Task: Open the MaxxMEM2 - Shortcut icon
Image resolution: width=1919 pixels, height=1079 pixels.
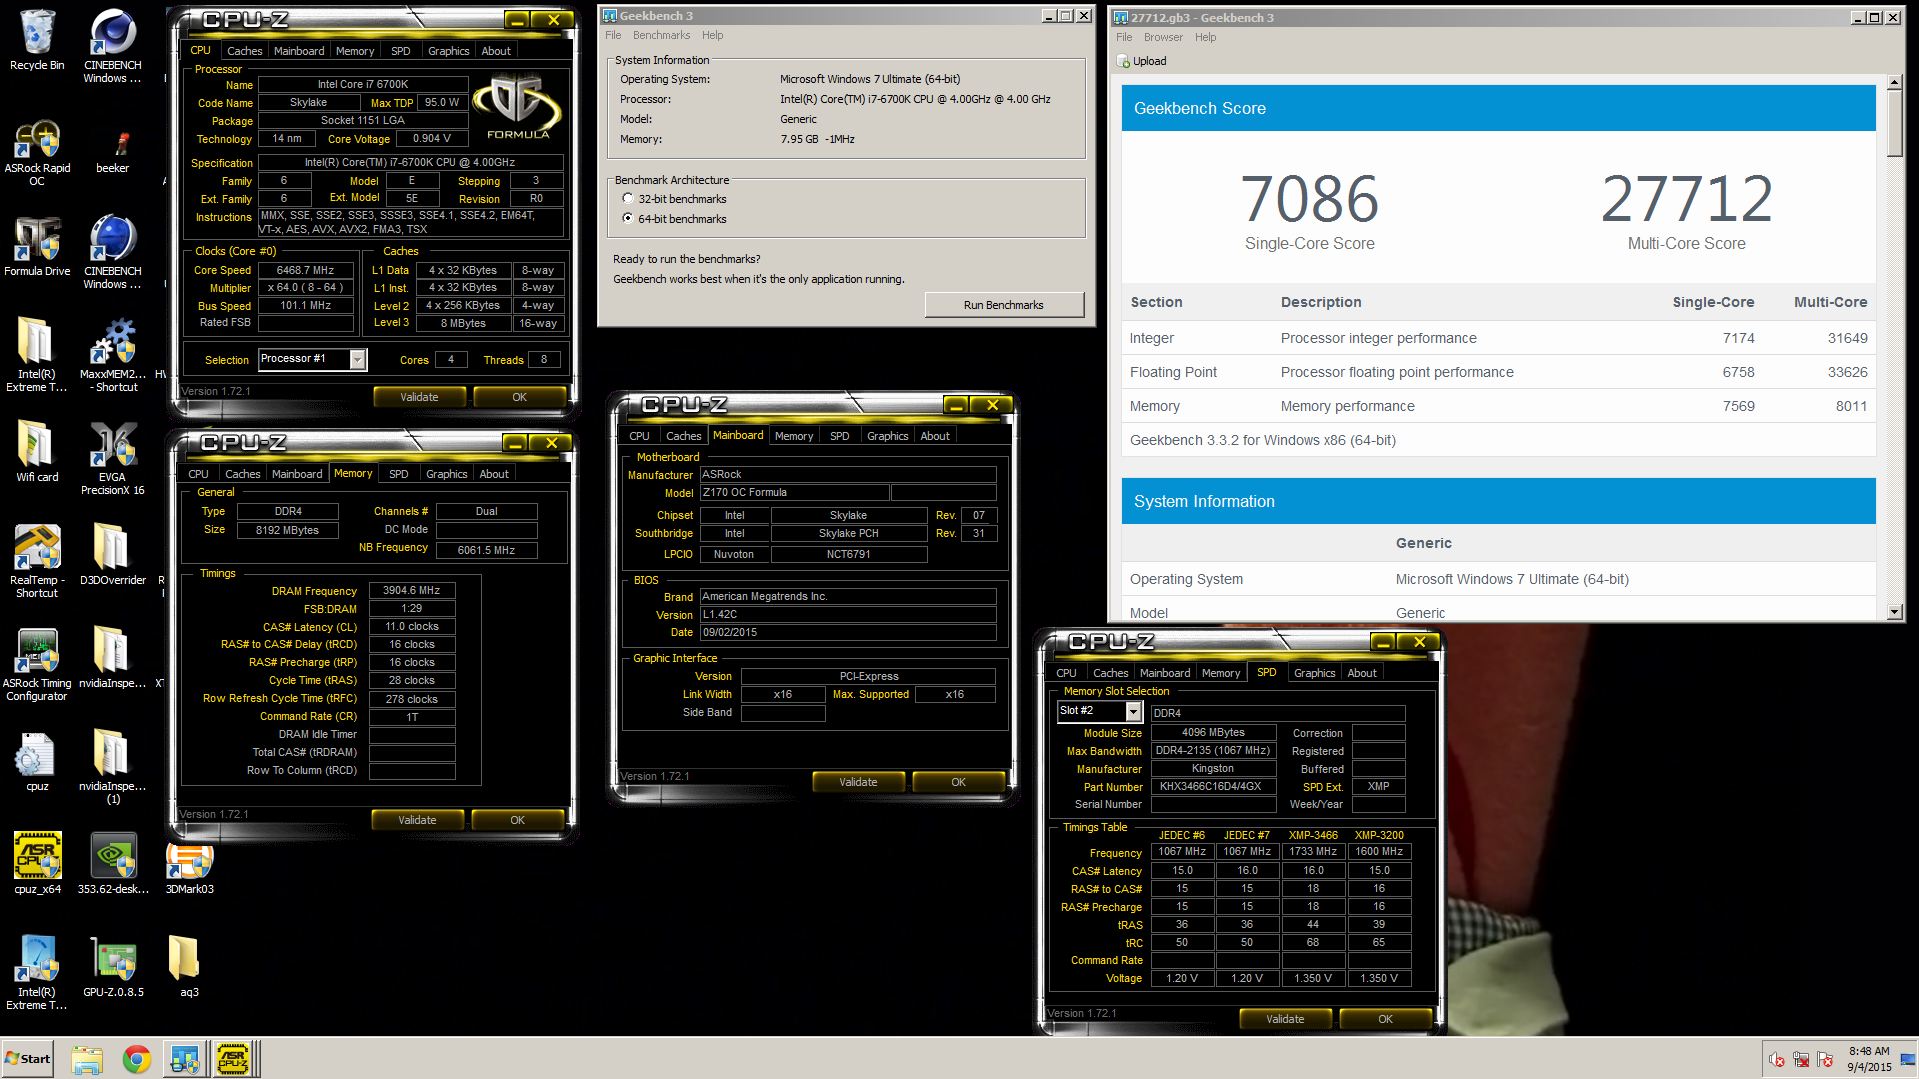Action: pyautogui.click(x=112, y=355)
